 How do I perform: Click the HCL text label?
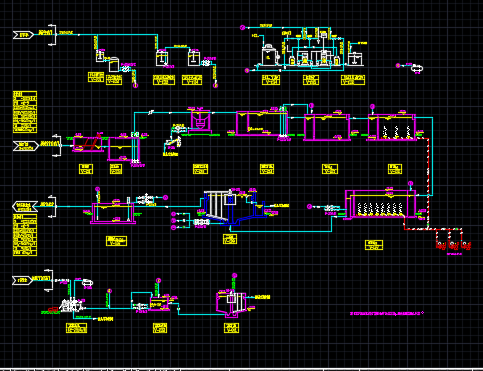click(255, 35)
